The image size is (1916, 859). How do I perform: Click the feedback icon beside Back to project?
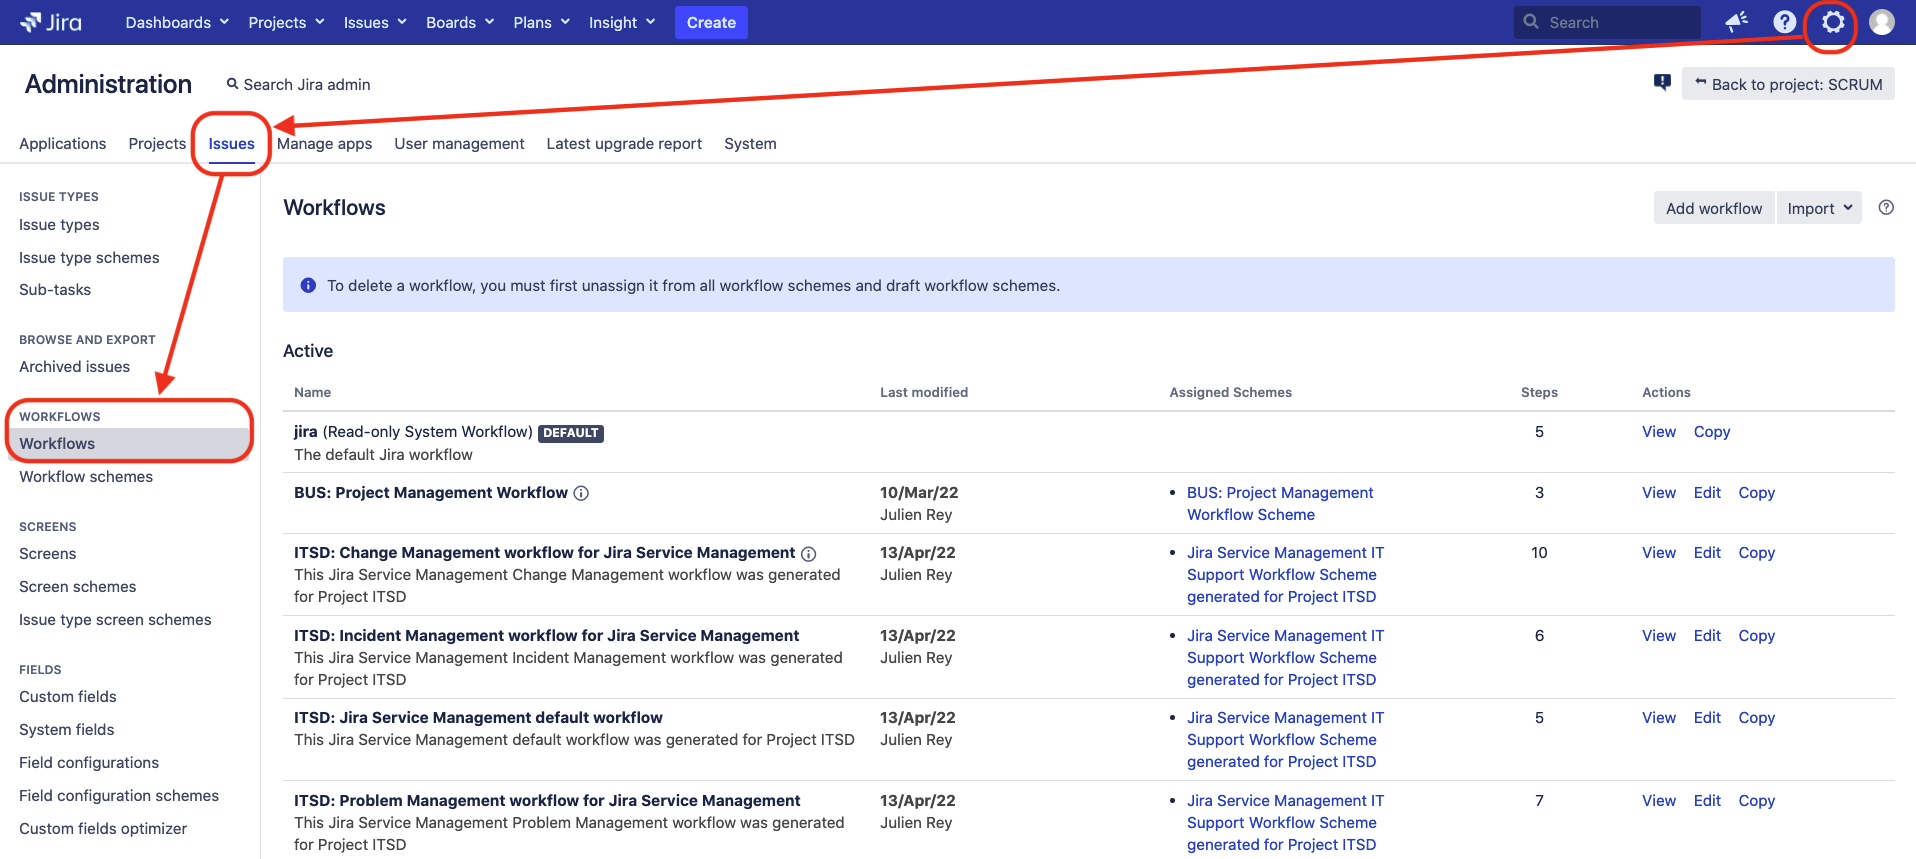pyautogui.click(x=1662, y=83)
